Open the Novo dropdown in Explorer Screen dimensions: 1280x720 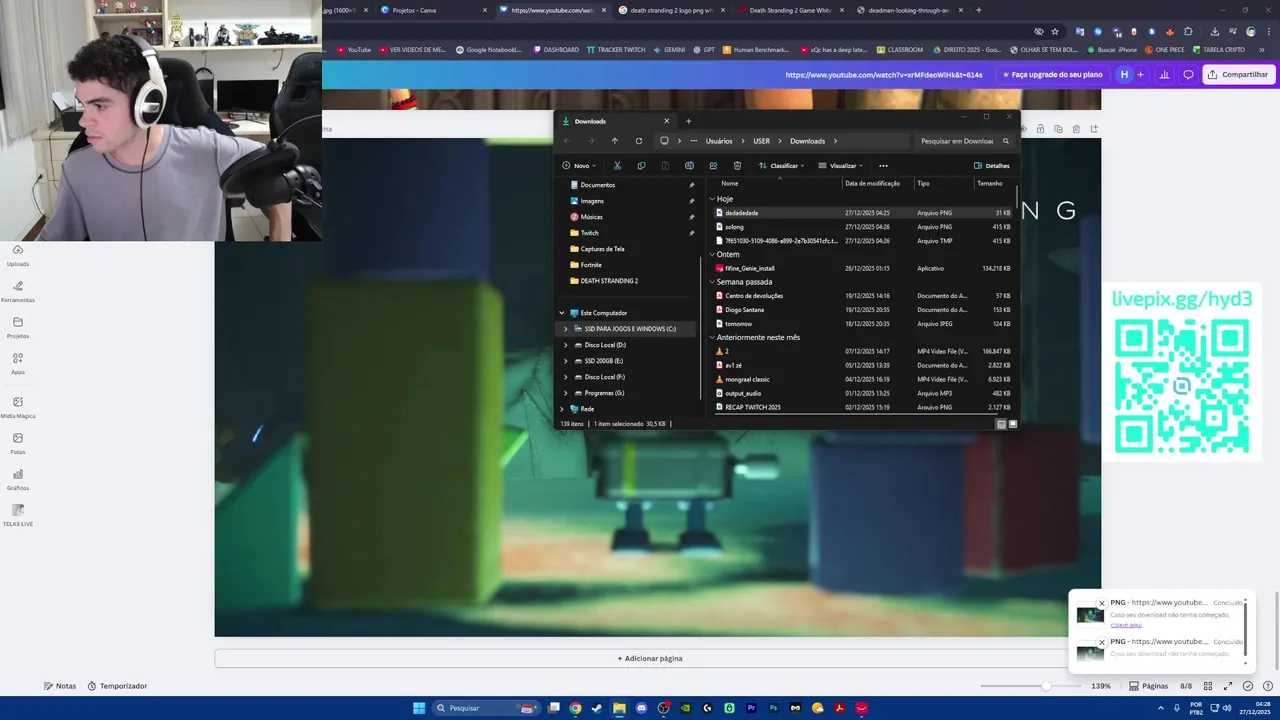(579, 166)
